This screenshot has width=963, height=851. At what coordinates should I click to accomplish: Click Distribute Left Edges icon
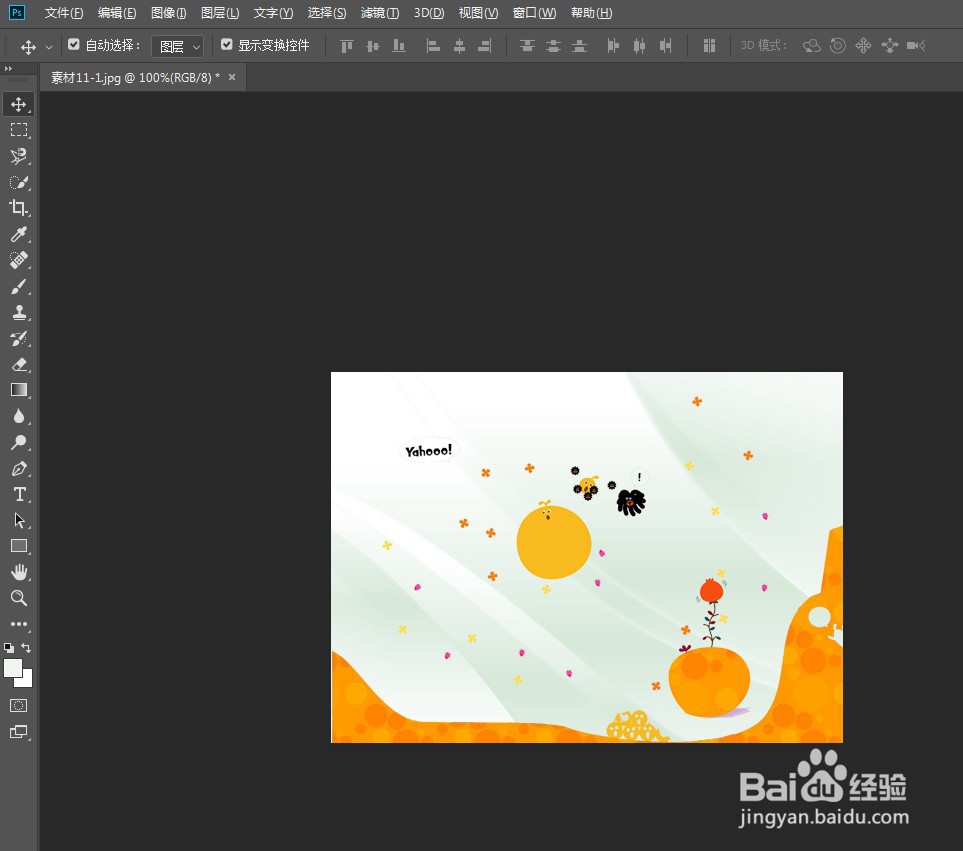[613, 46]
